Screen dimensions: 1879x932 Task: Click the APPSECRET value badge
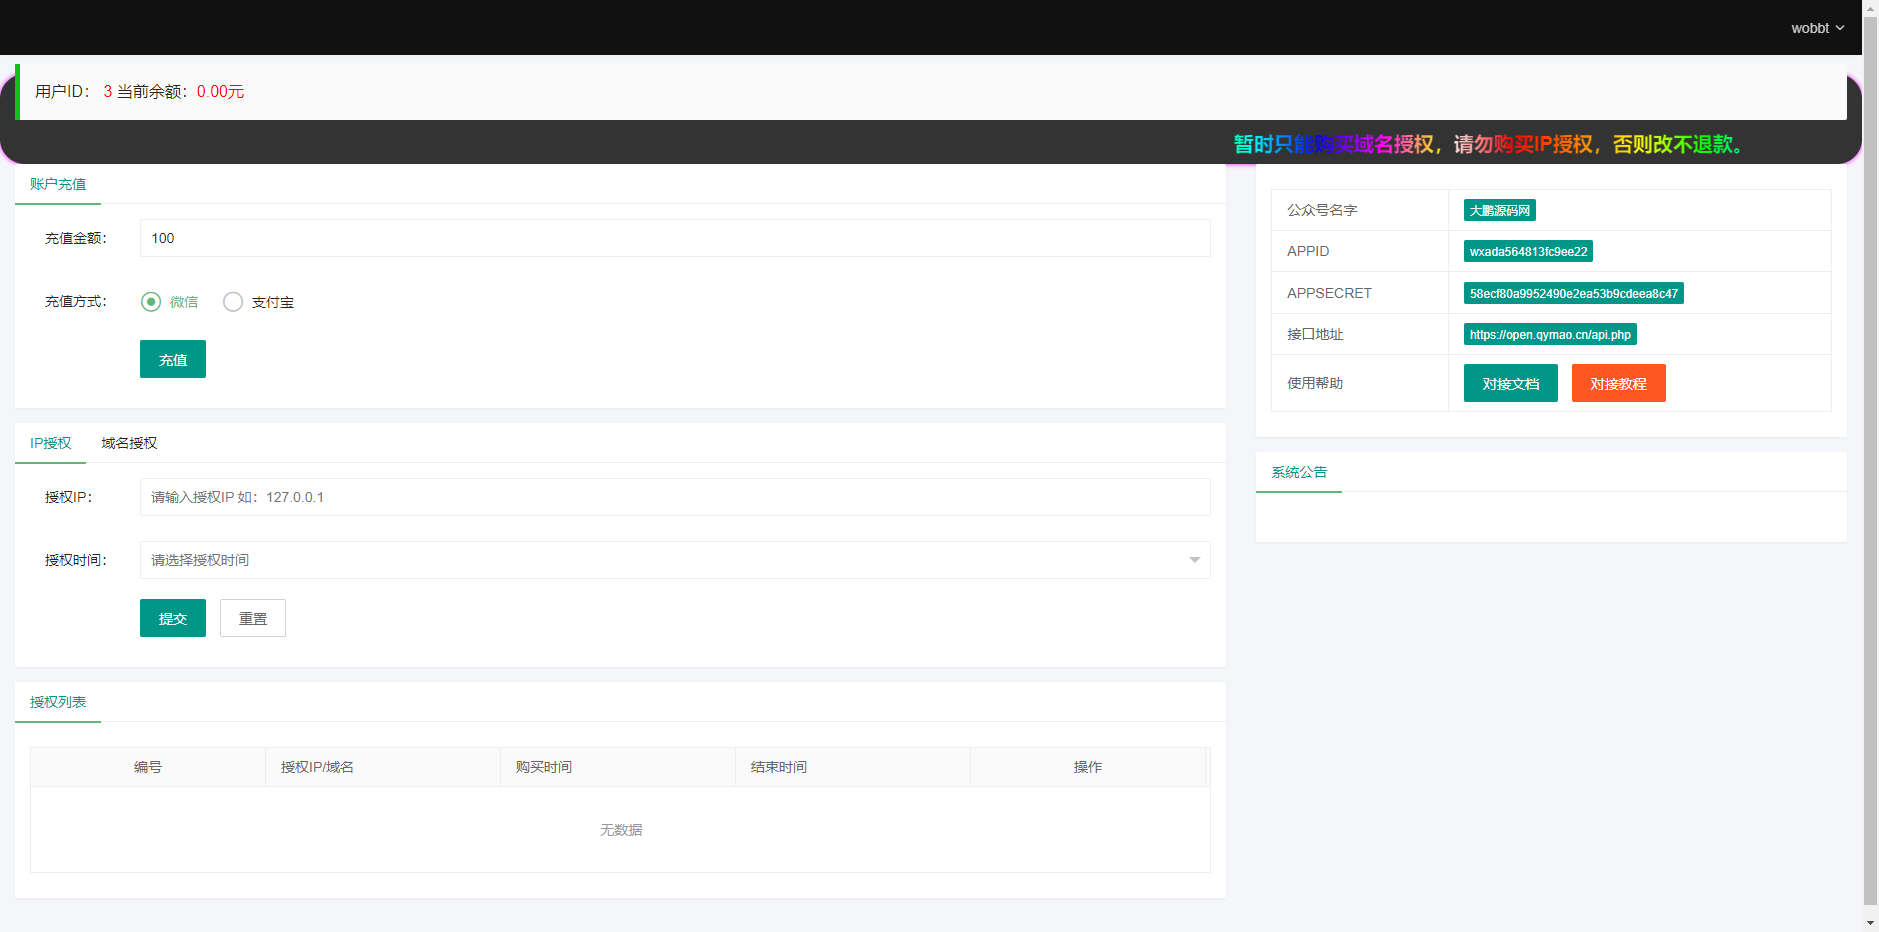click(x=1573, y=293)
